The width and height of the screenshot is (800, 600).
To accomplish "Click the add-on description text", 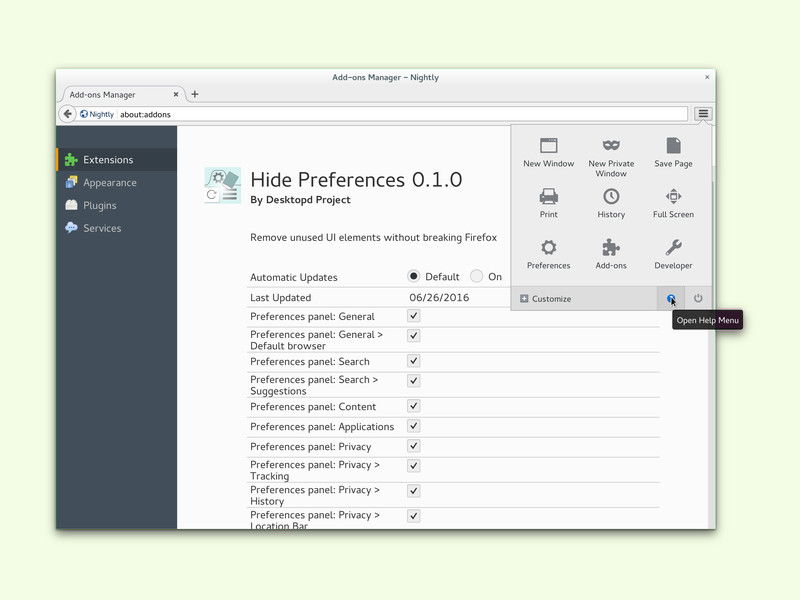I will click(x=373, y=238).
